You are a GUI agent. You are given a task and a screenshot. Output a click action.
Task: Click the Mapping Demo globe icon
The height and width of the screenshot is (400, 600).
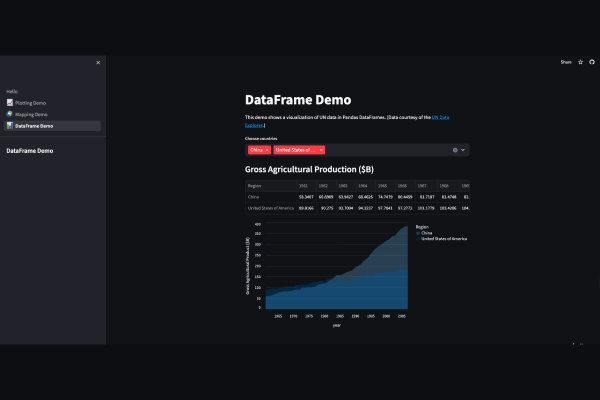point(10,114)
